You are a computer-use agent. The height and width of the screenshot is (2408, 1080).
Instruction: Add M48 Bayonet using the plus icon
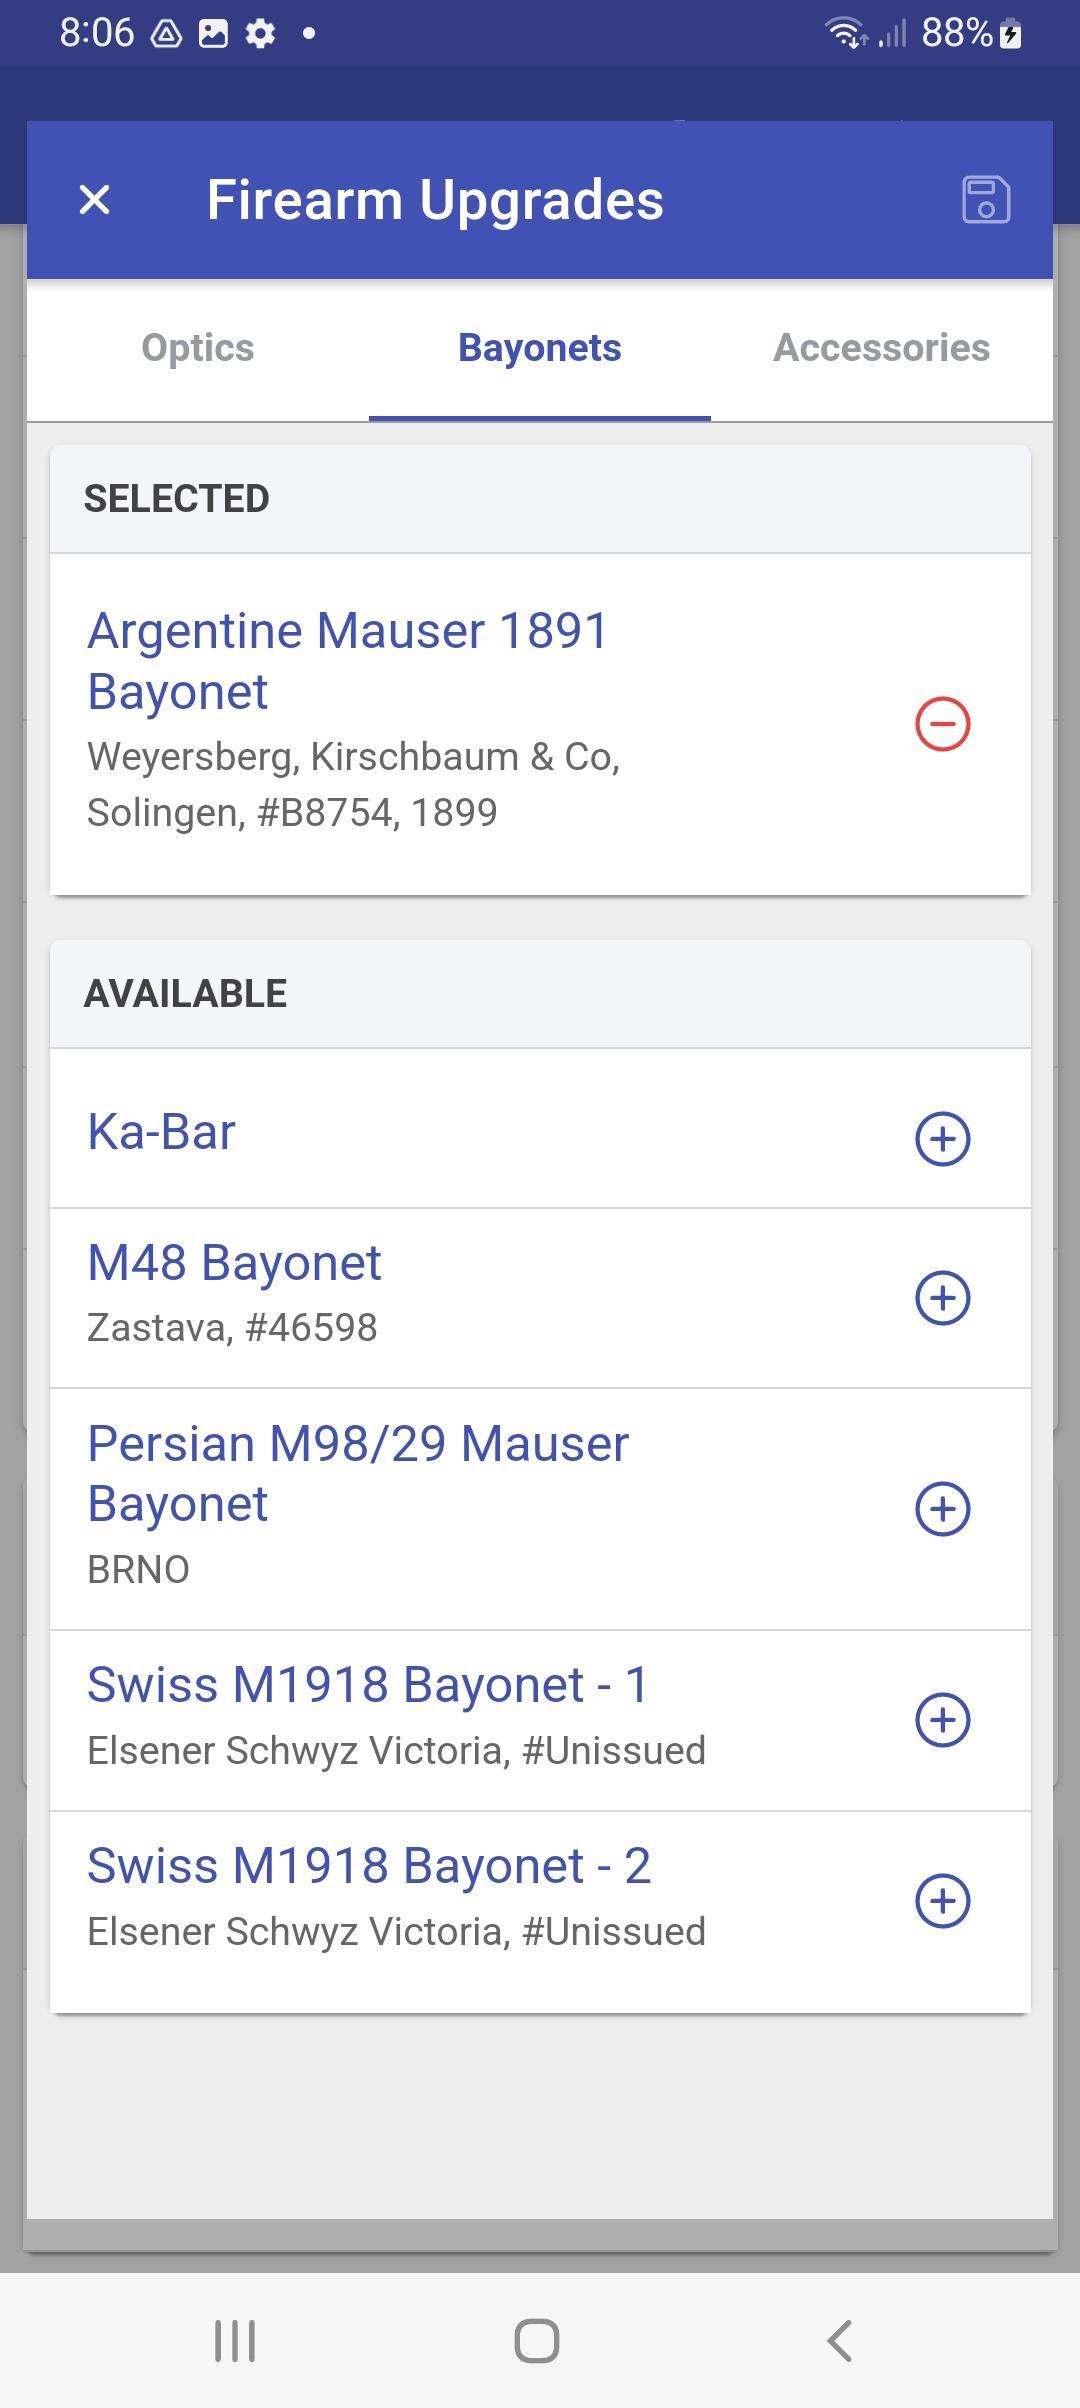943,1298
